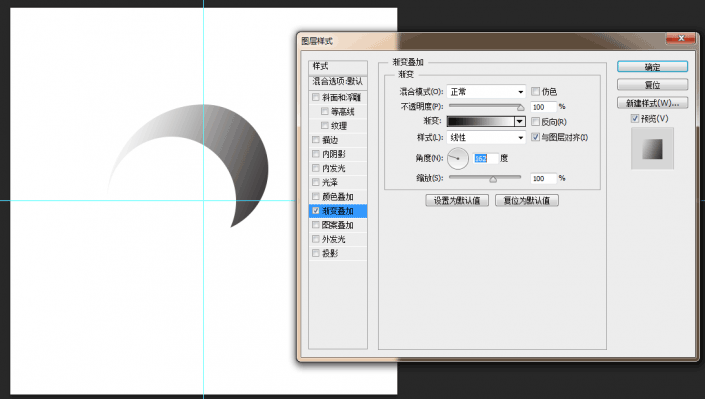The width and height of the screenshot is (705, 399).
Task: Click 复位为默认值 button
Action: click(x=527, y=200)
